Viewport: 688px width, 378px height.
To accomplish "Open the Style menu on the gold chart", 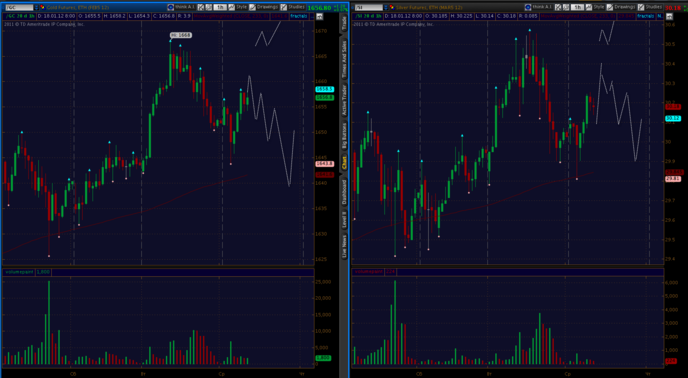I will [241, 7].
